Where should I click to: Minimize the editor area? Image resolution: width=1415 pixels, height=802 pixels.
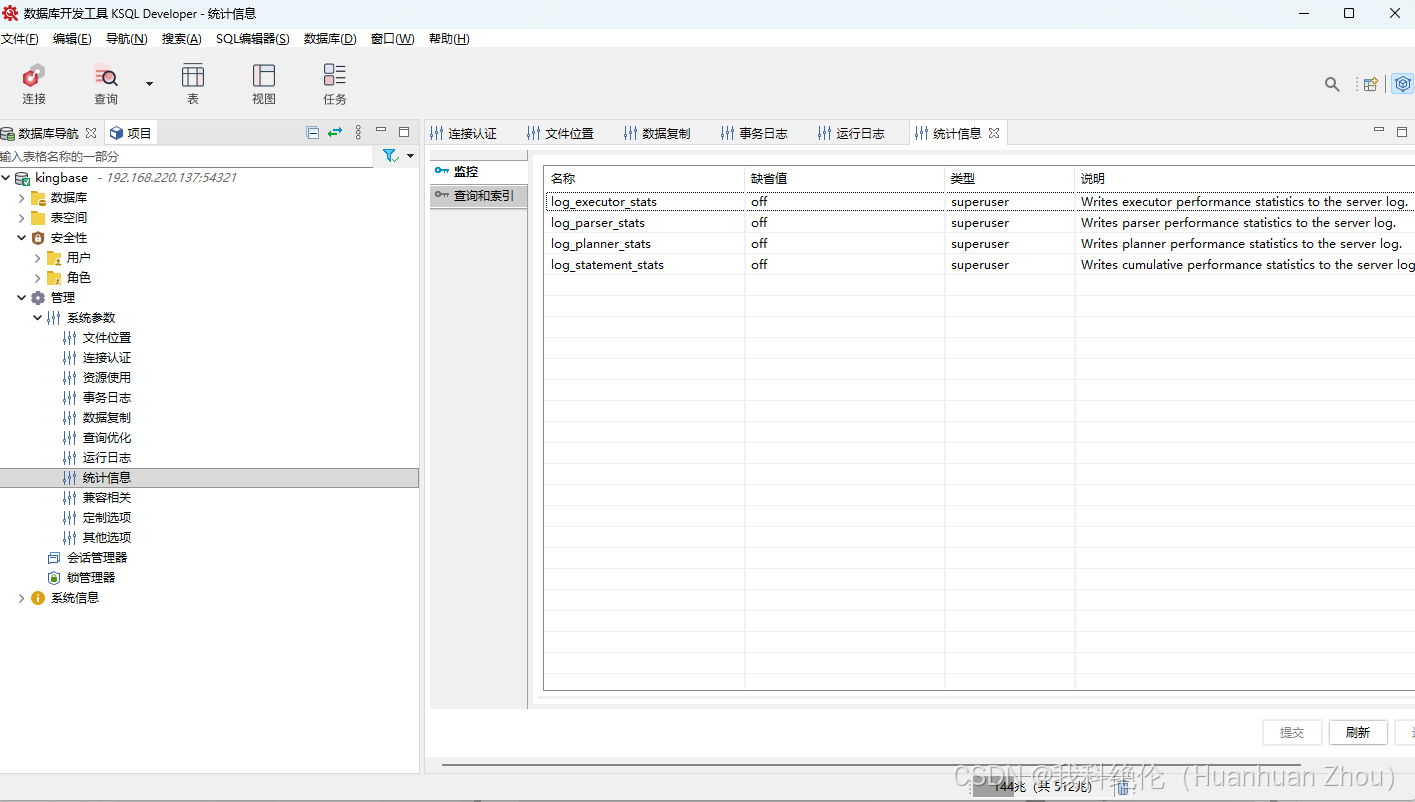(x=1379, y=130)
